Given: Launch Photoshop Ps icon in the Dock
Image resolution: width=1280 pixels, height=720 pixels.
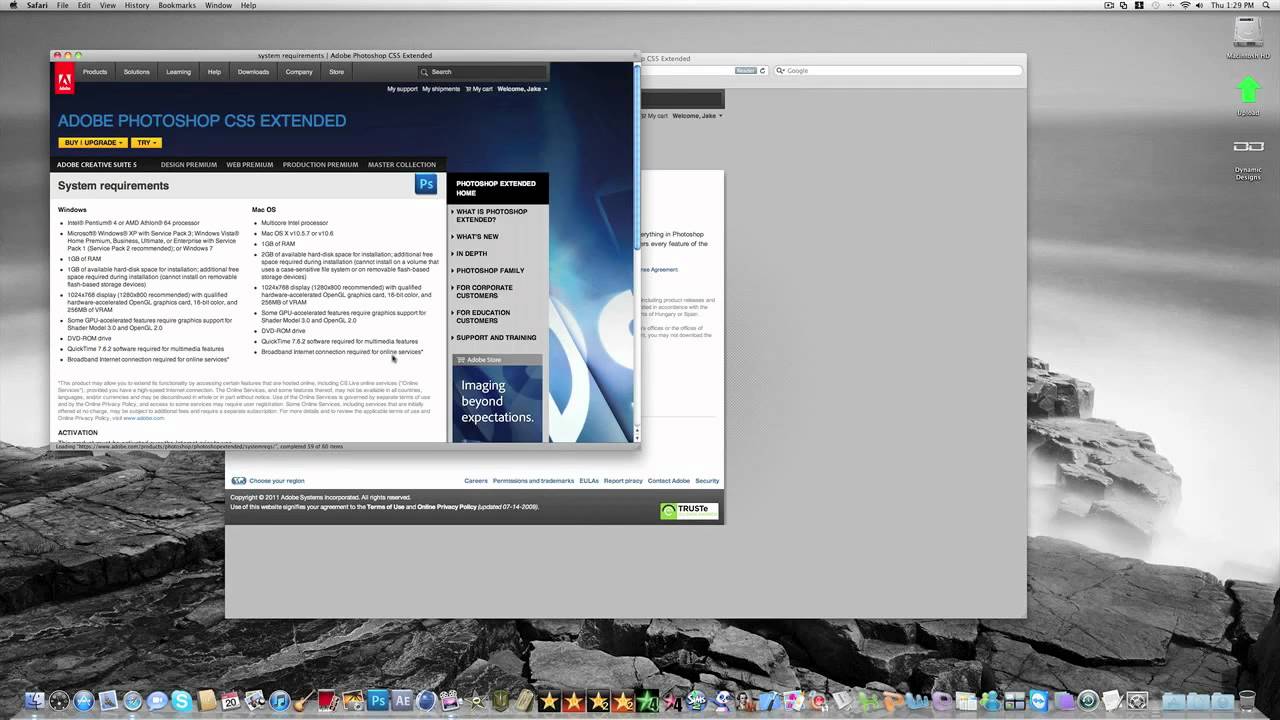Looking at the screenshot, I should pos(377,701).
